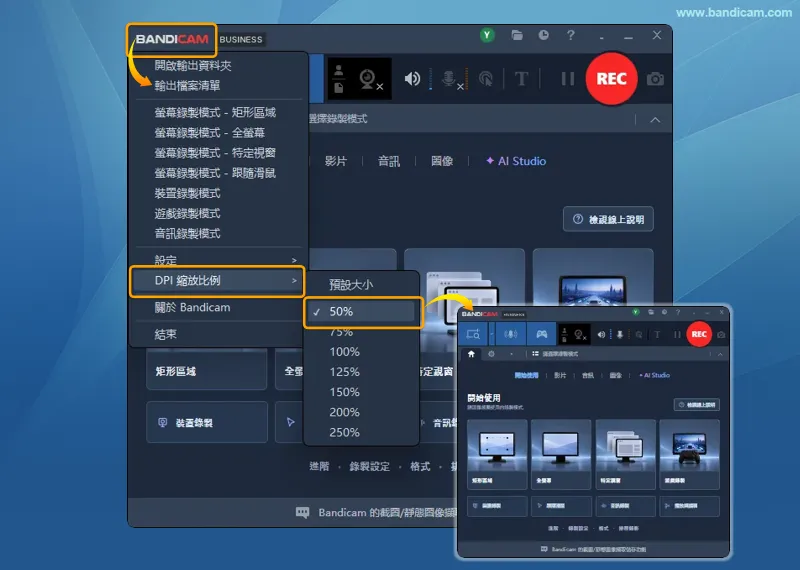This screenshot has height=570, width=800.
Task: Click rectangle screen mode icon in small window
Action: (x=473, y=335)
